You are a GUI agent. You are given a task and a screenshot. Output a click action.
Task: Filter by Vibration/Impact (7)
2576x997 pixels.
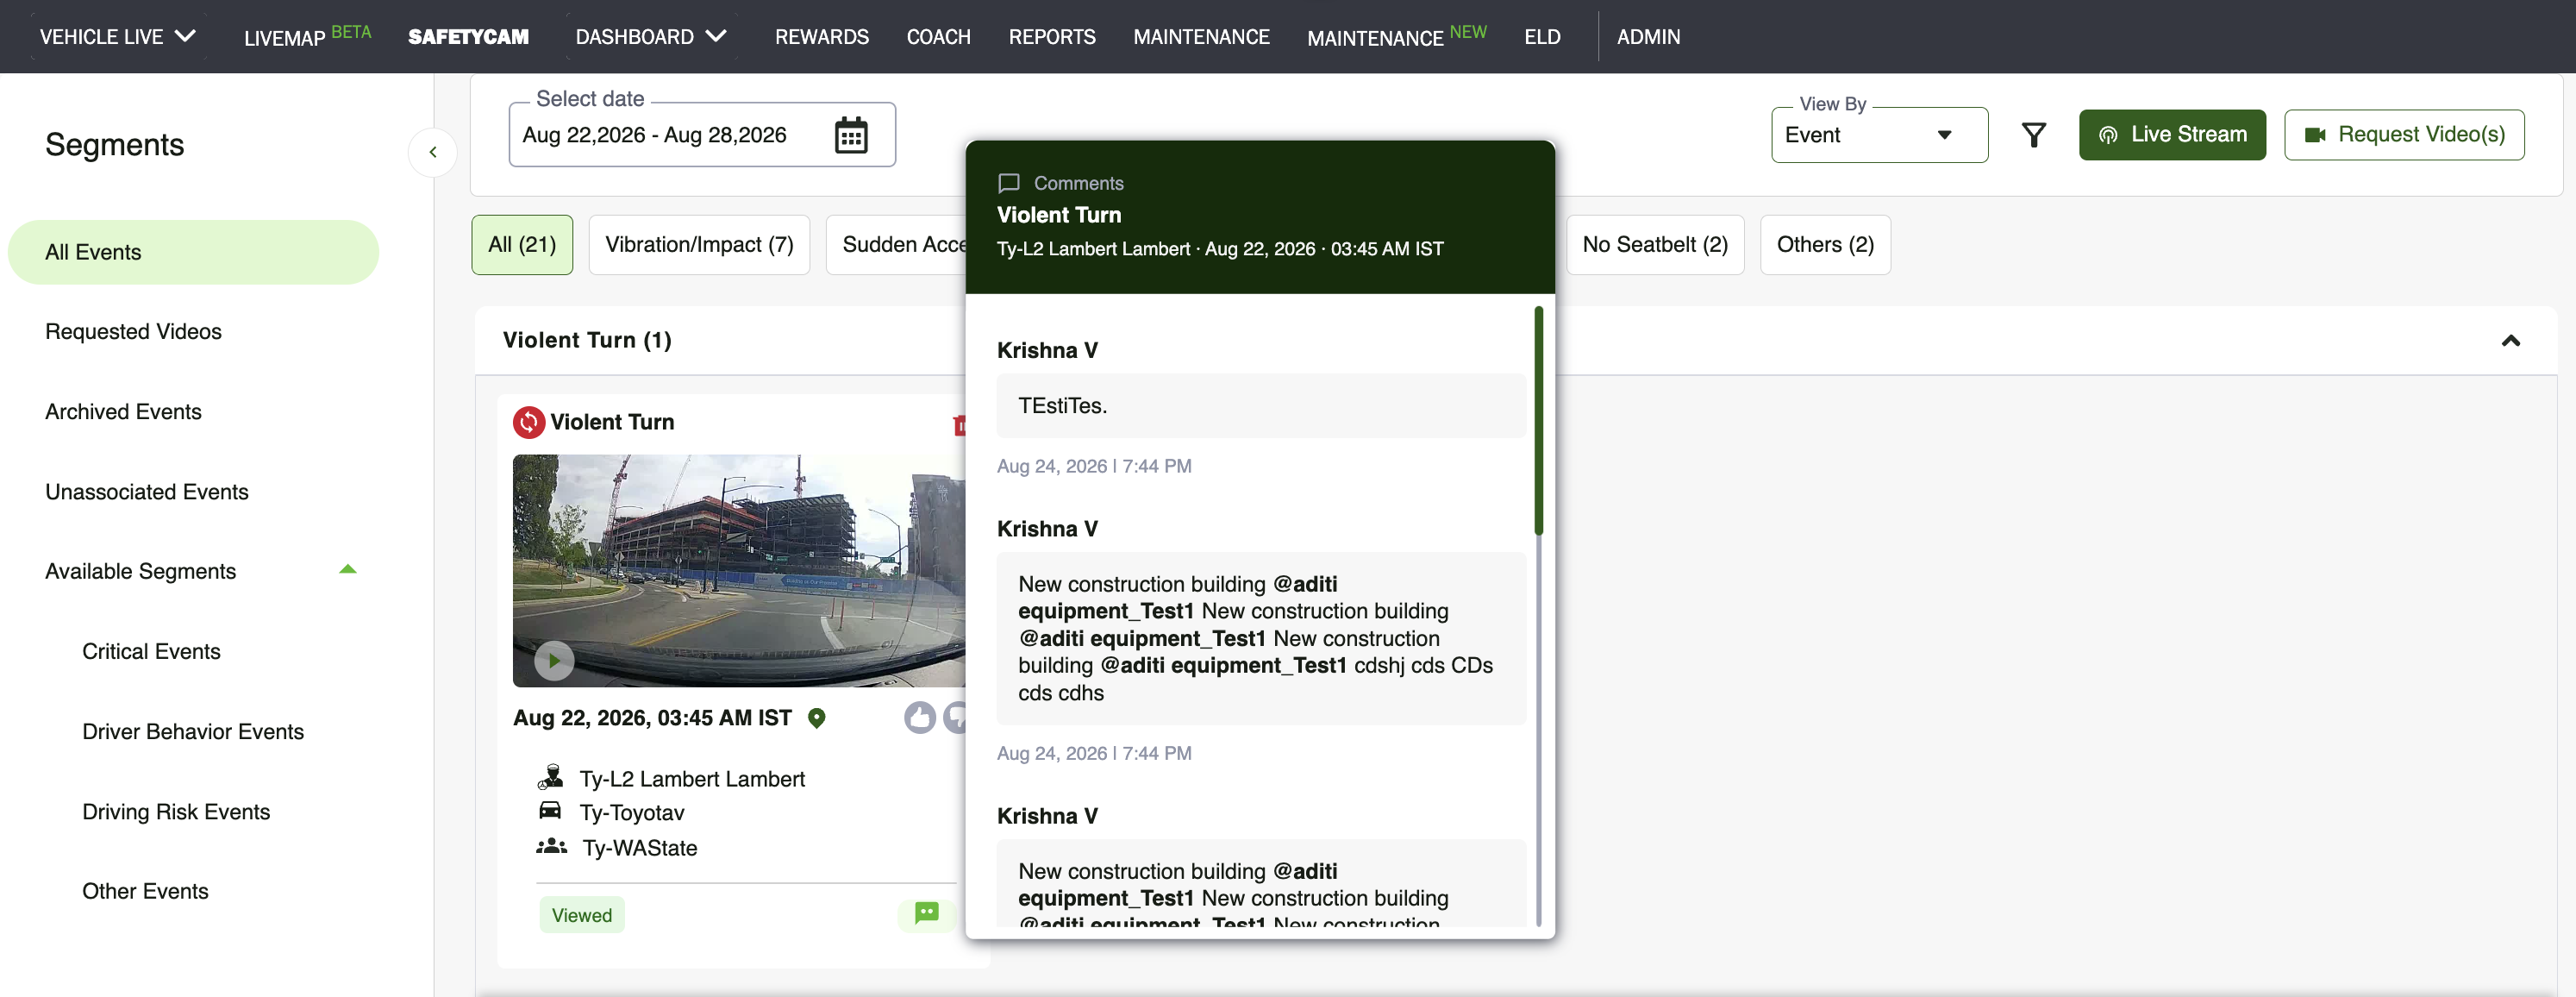699,245
